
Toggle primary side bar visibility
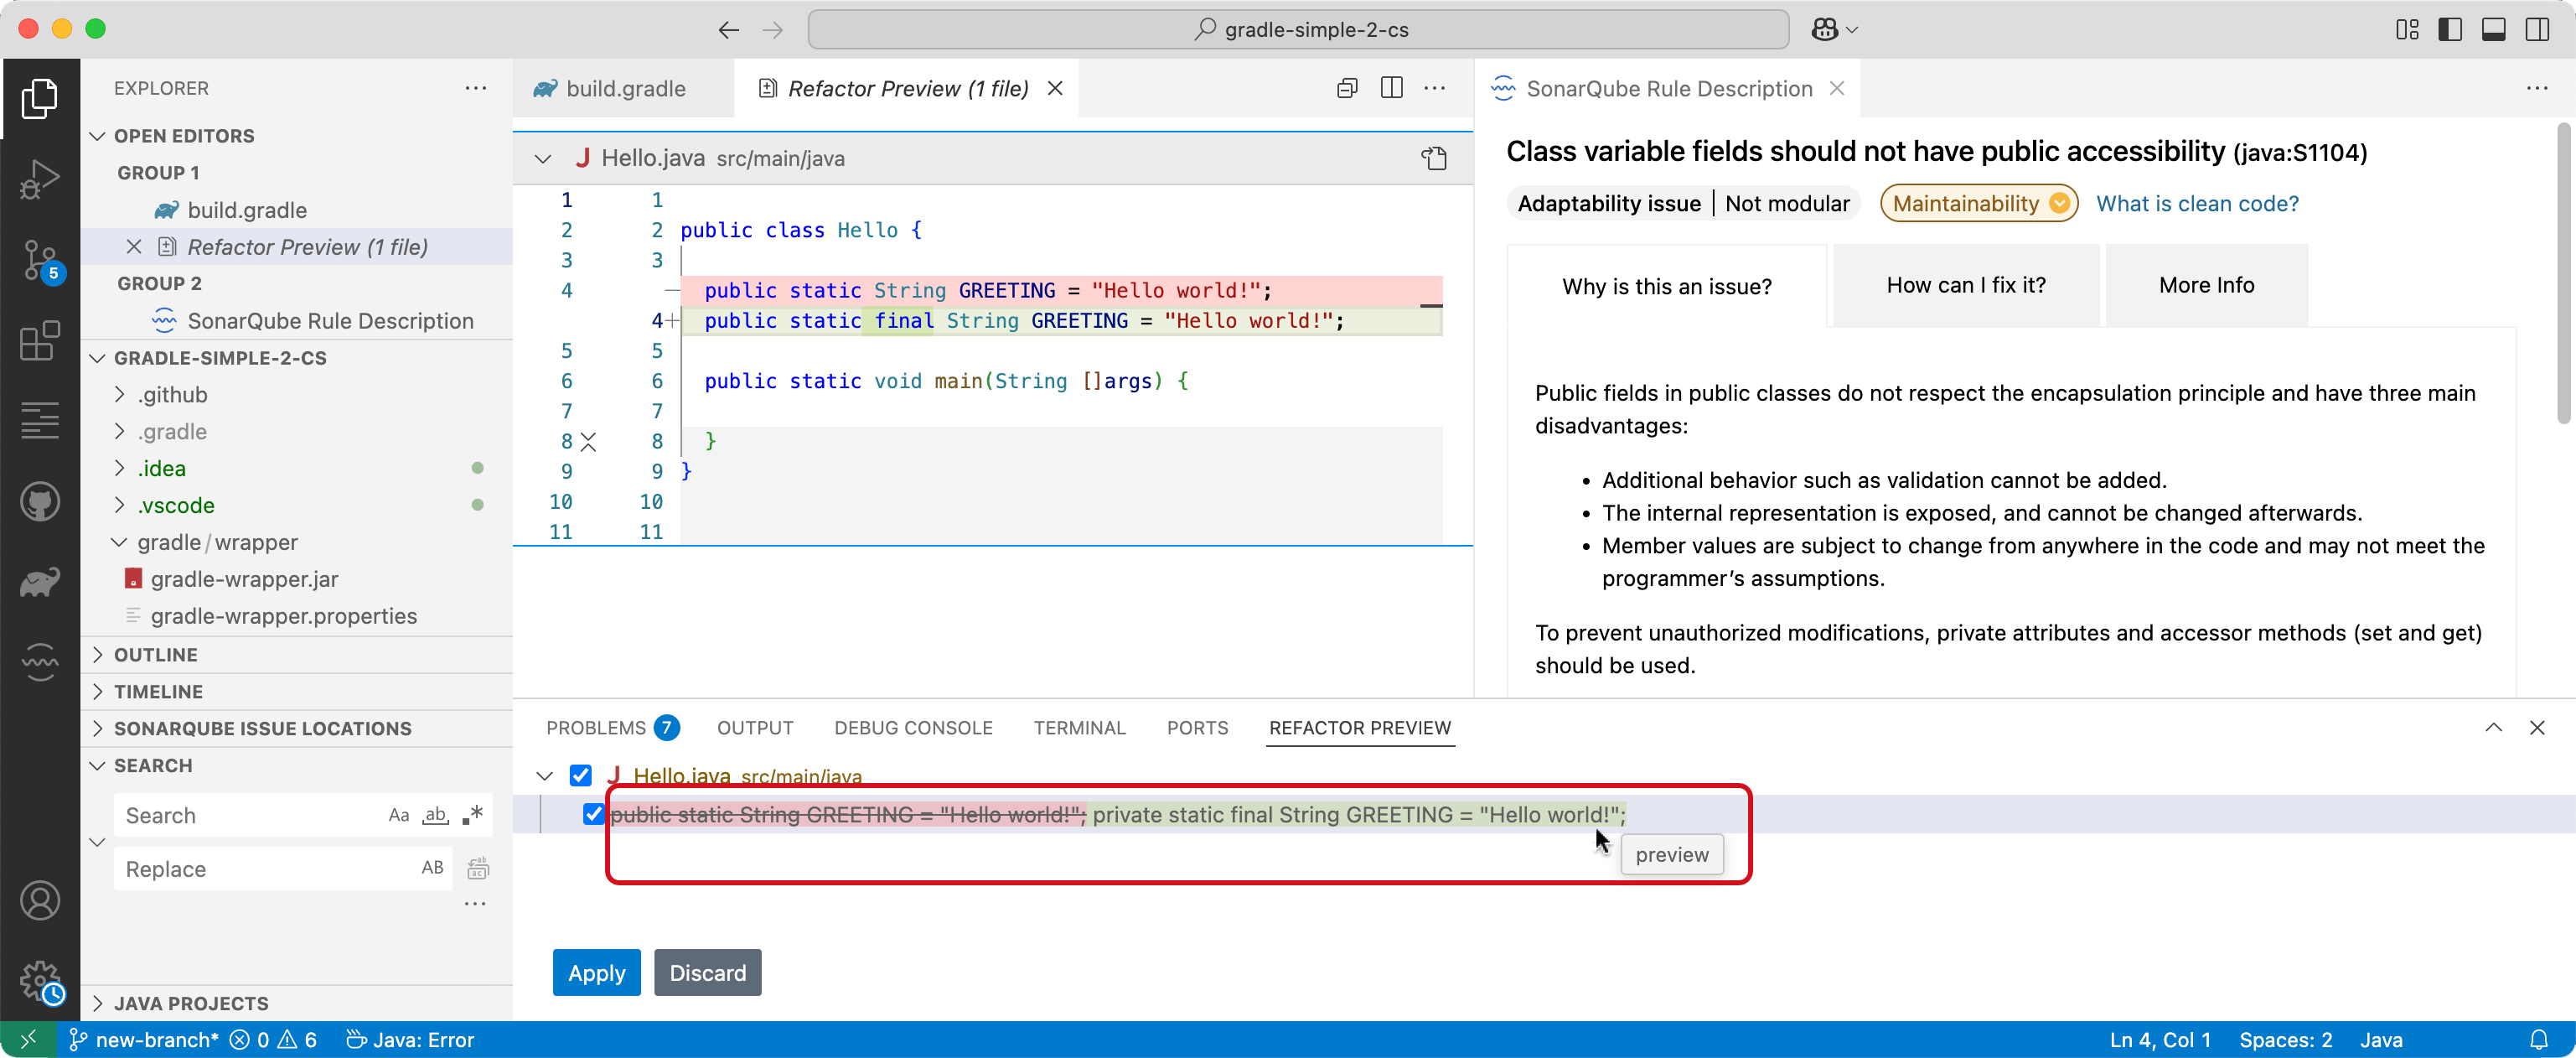(2450, 30)
